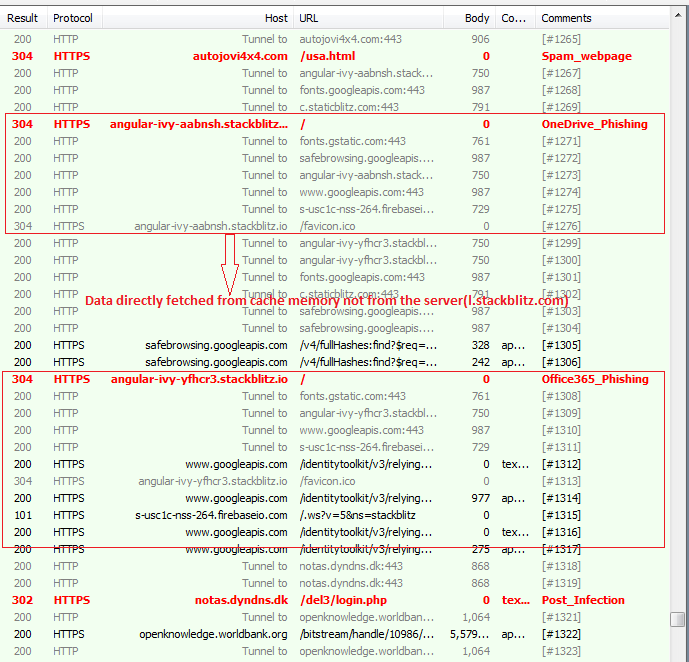Click the /del3/login.php URL entry

tap(344, 600)
